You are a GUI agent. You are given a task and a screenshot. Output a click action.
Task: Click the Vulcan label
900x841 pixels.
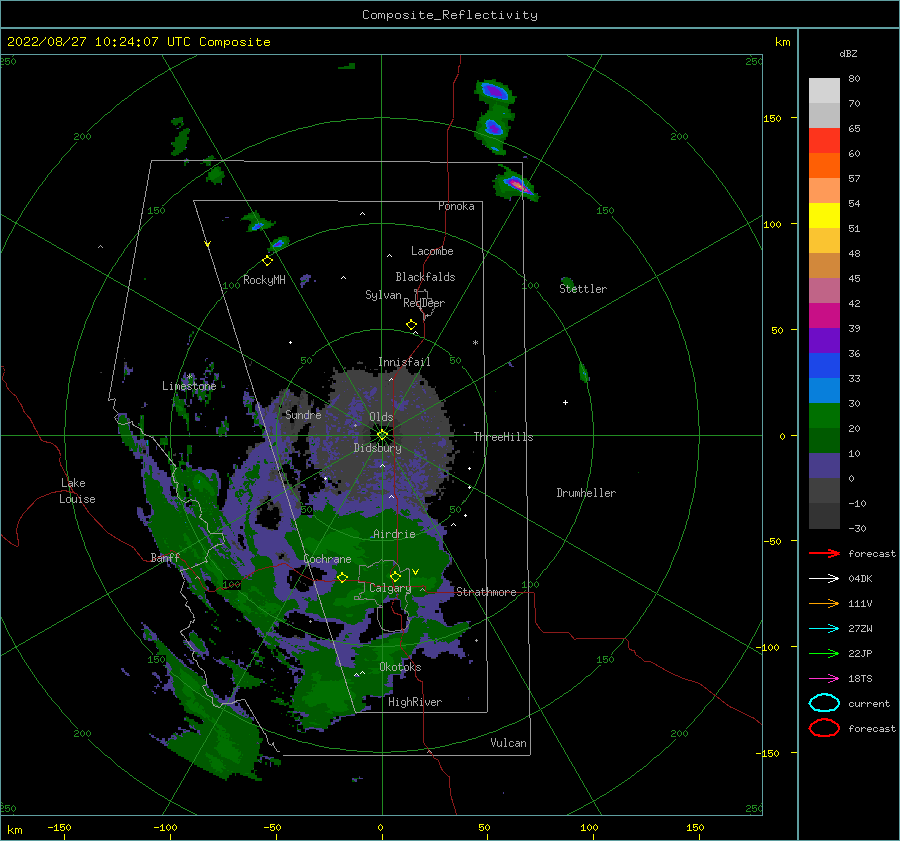pos(508,743)
